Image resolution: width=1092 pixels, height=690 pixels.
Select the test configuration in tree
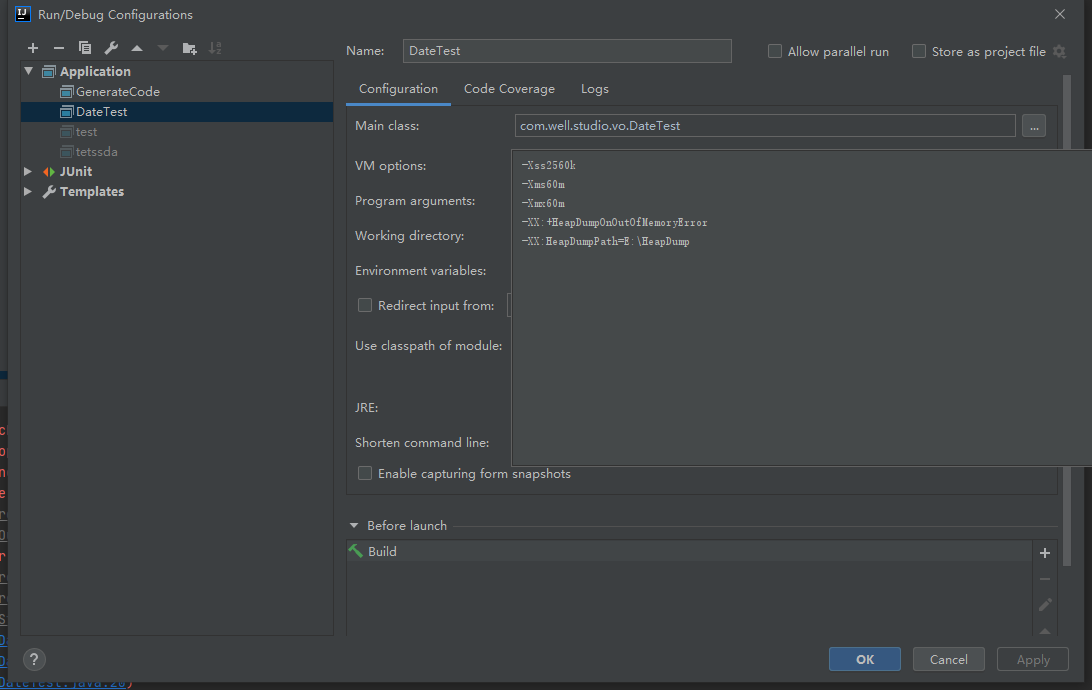(x=177, y=132)
